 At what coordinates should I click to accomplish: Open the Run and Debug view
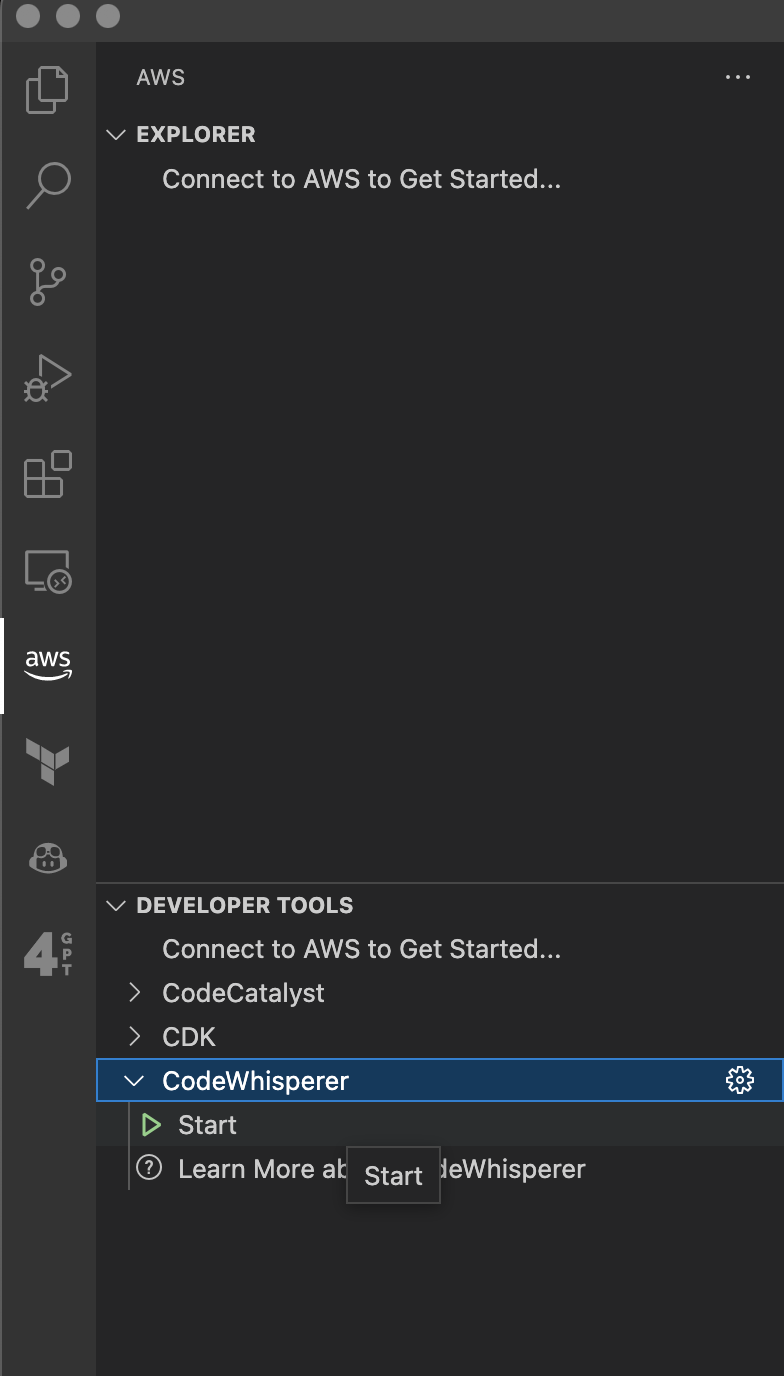(x=47, y=378)
